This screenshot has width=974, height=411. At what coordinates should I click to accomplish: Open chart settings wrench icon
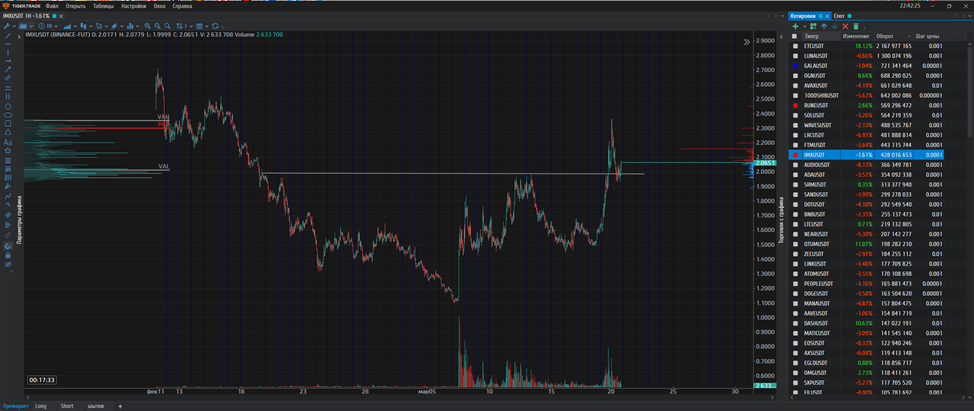pos(7,27)
